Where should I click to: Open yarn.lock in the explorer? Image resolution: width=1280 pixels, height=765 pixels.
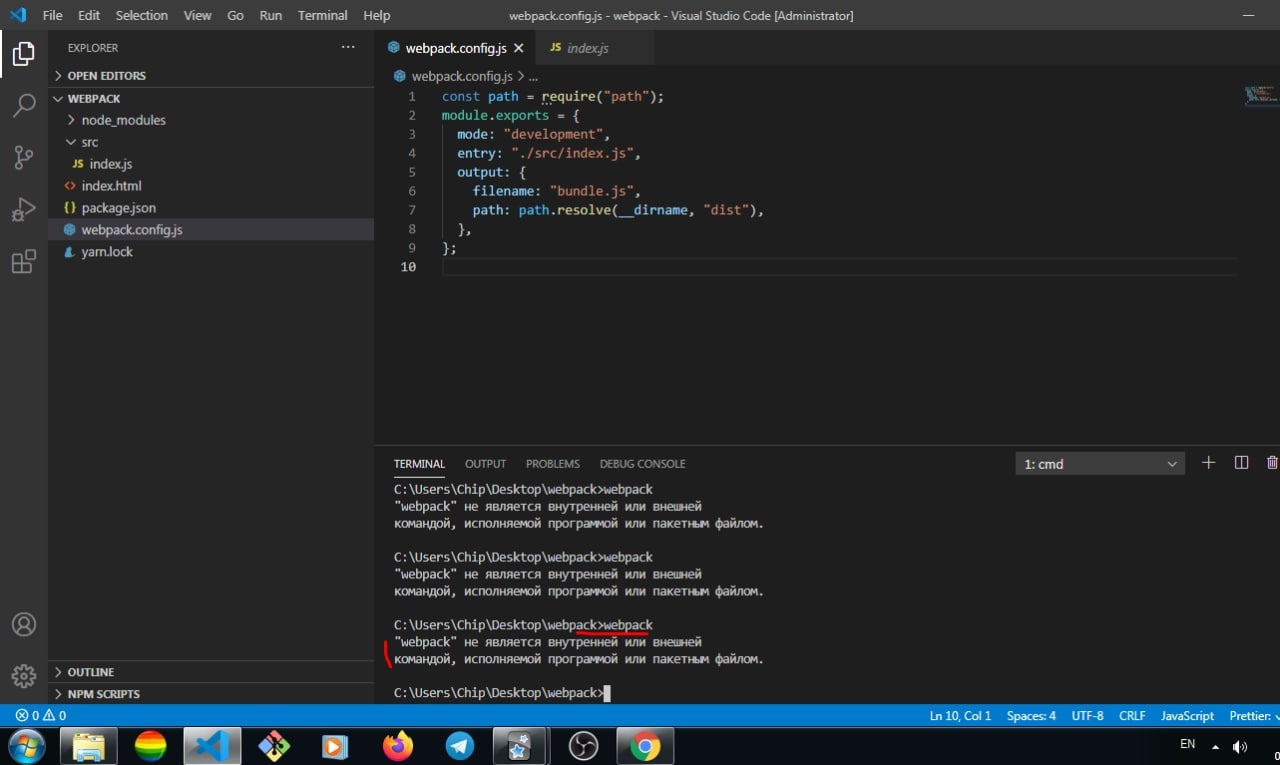point(211,252)
